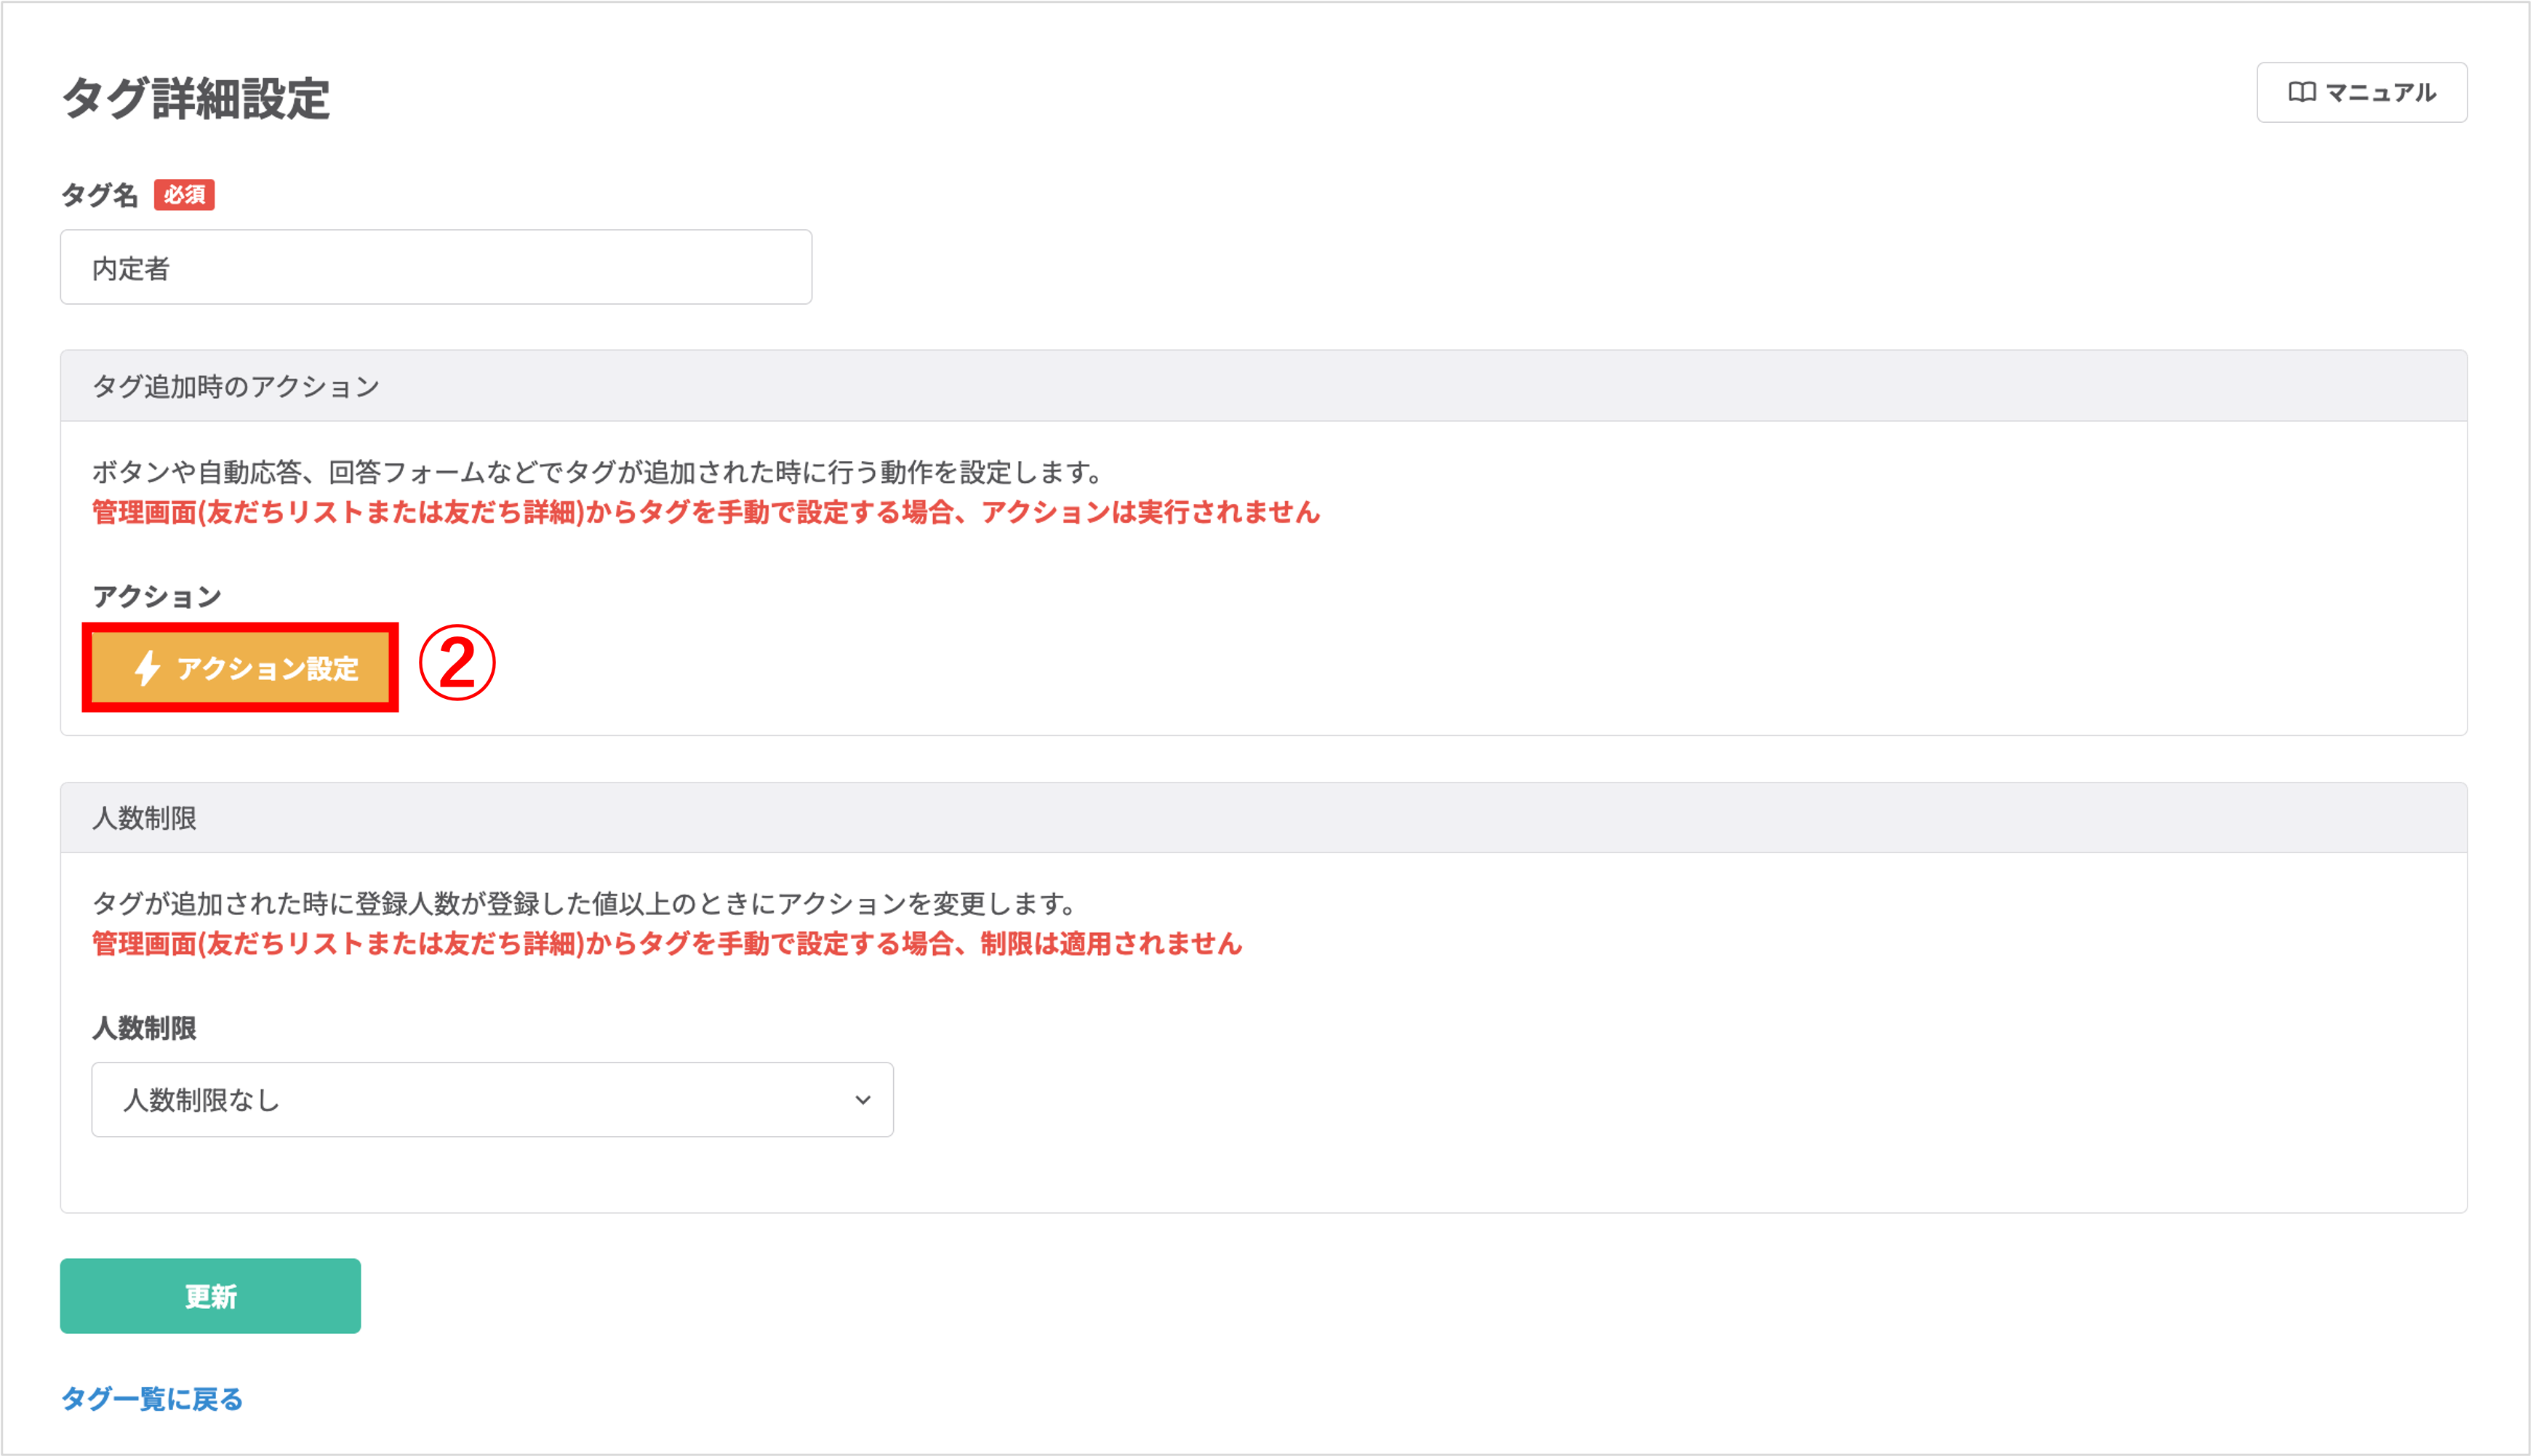This screenshot has height=1456, width=2533.
Task: Click the タグ詳細設定 page heading
Action: tap(196, 99)
